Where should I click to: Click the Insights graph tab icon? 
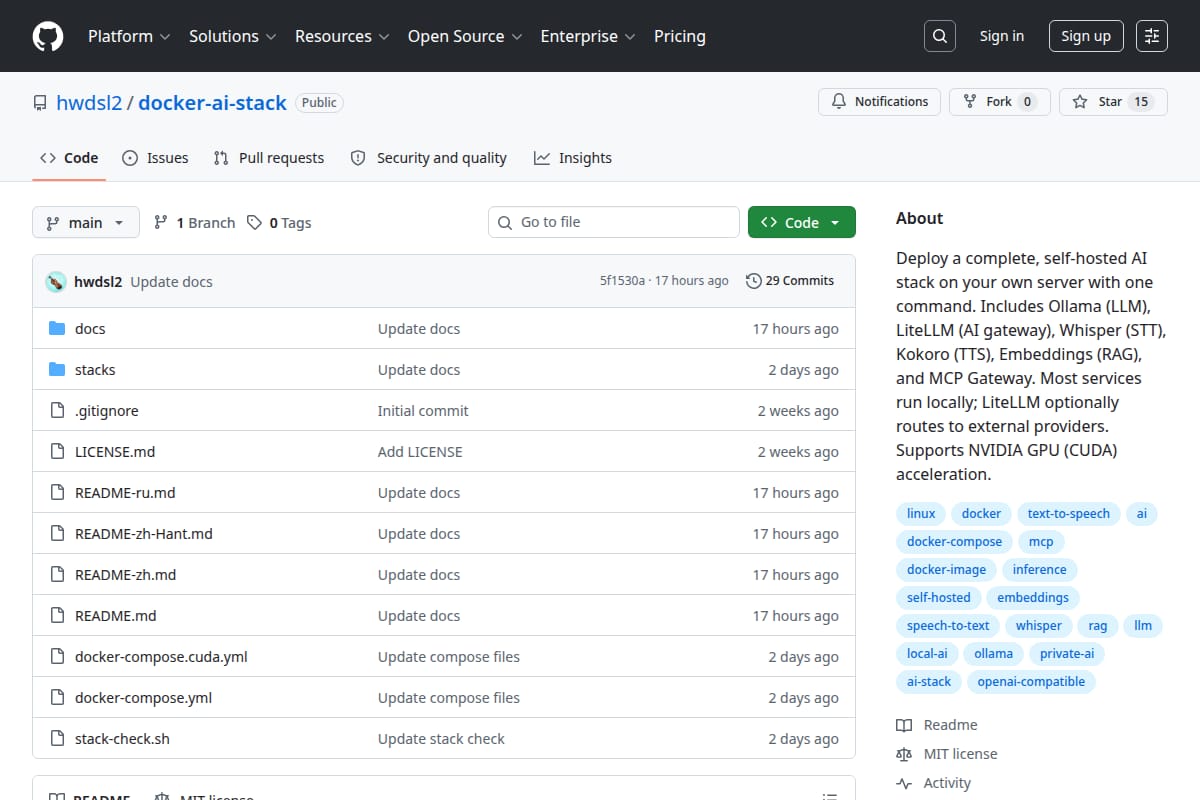(542, 158)
